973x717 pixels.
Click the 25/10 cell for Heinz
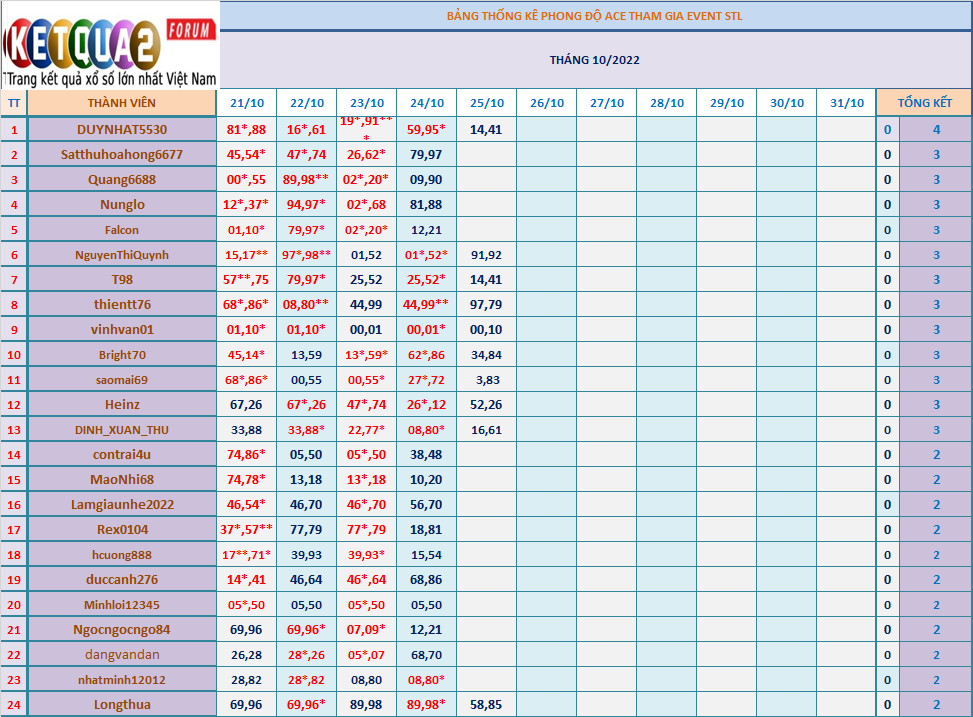(x=487, y=405)
